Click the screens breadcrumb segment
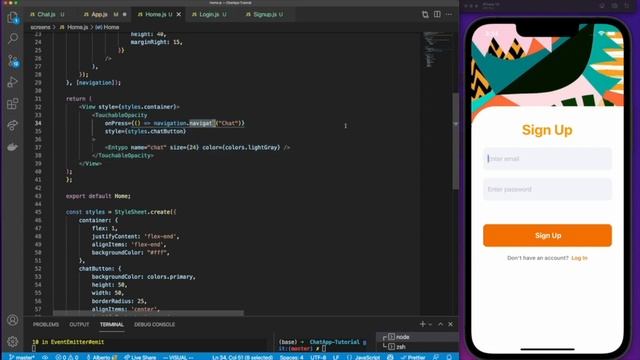Screen dimensions: 640x360 40,27
